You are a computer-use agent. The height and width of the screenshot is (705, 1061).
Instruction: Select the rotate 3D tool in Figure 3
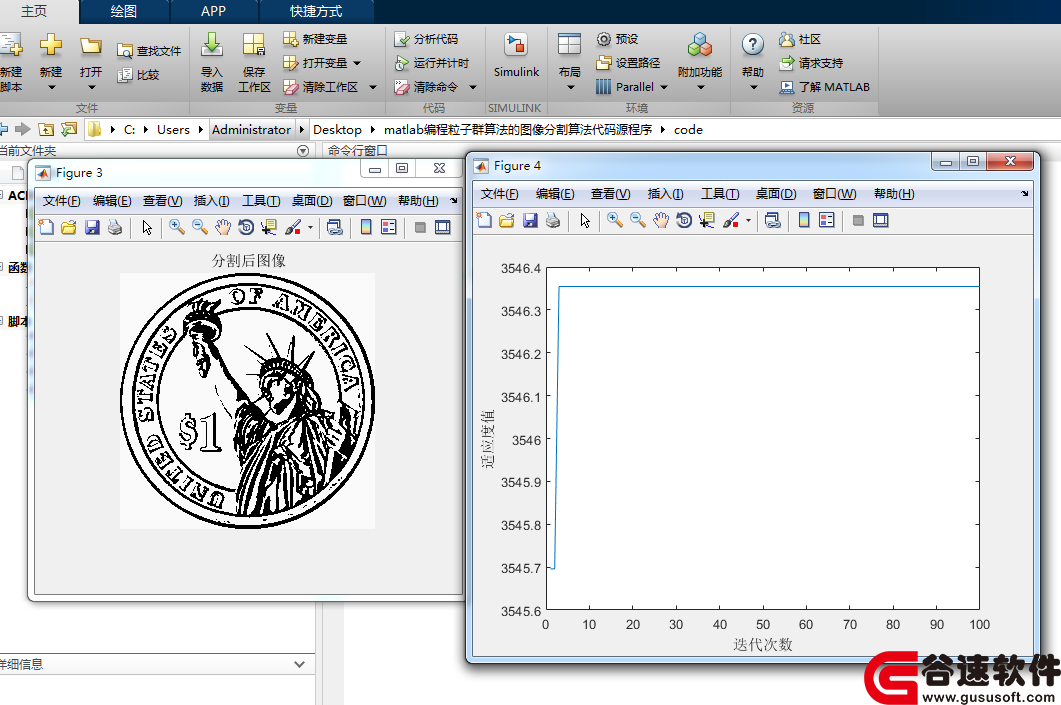[246, 227]
